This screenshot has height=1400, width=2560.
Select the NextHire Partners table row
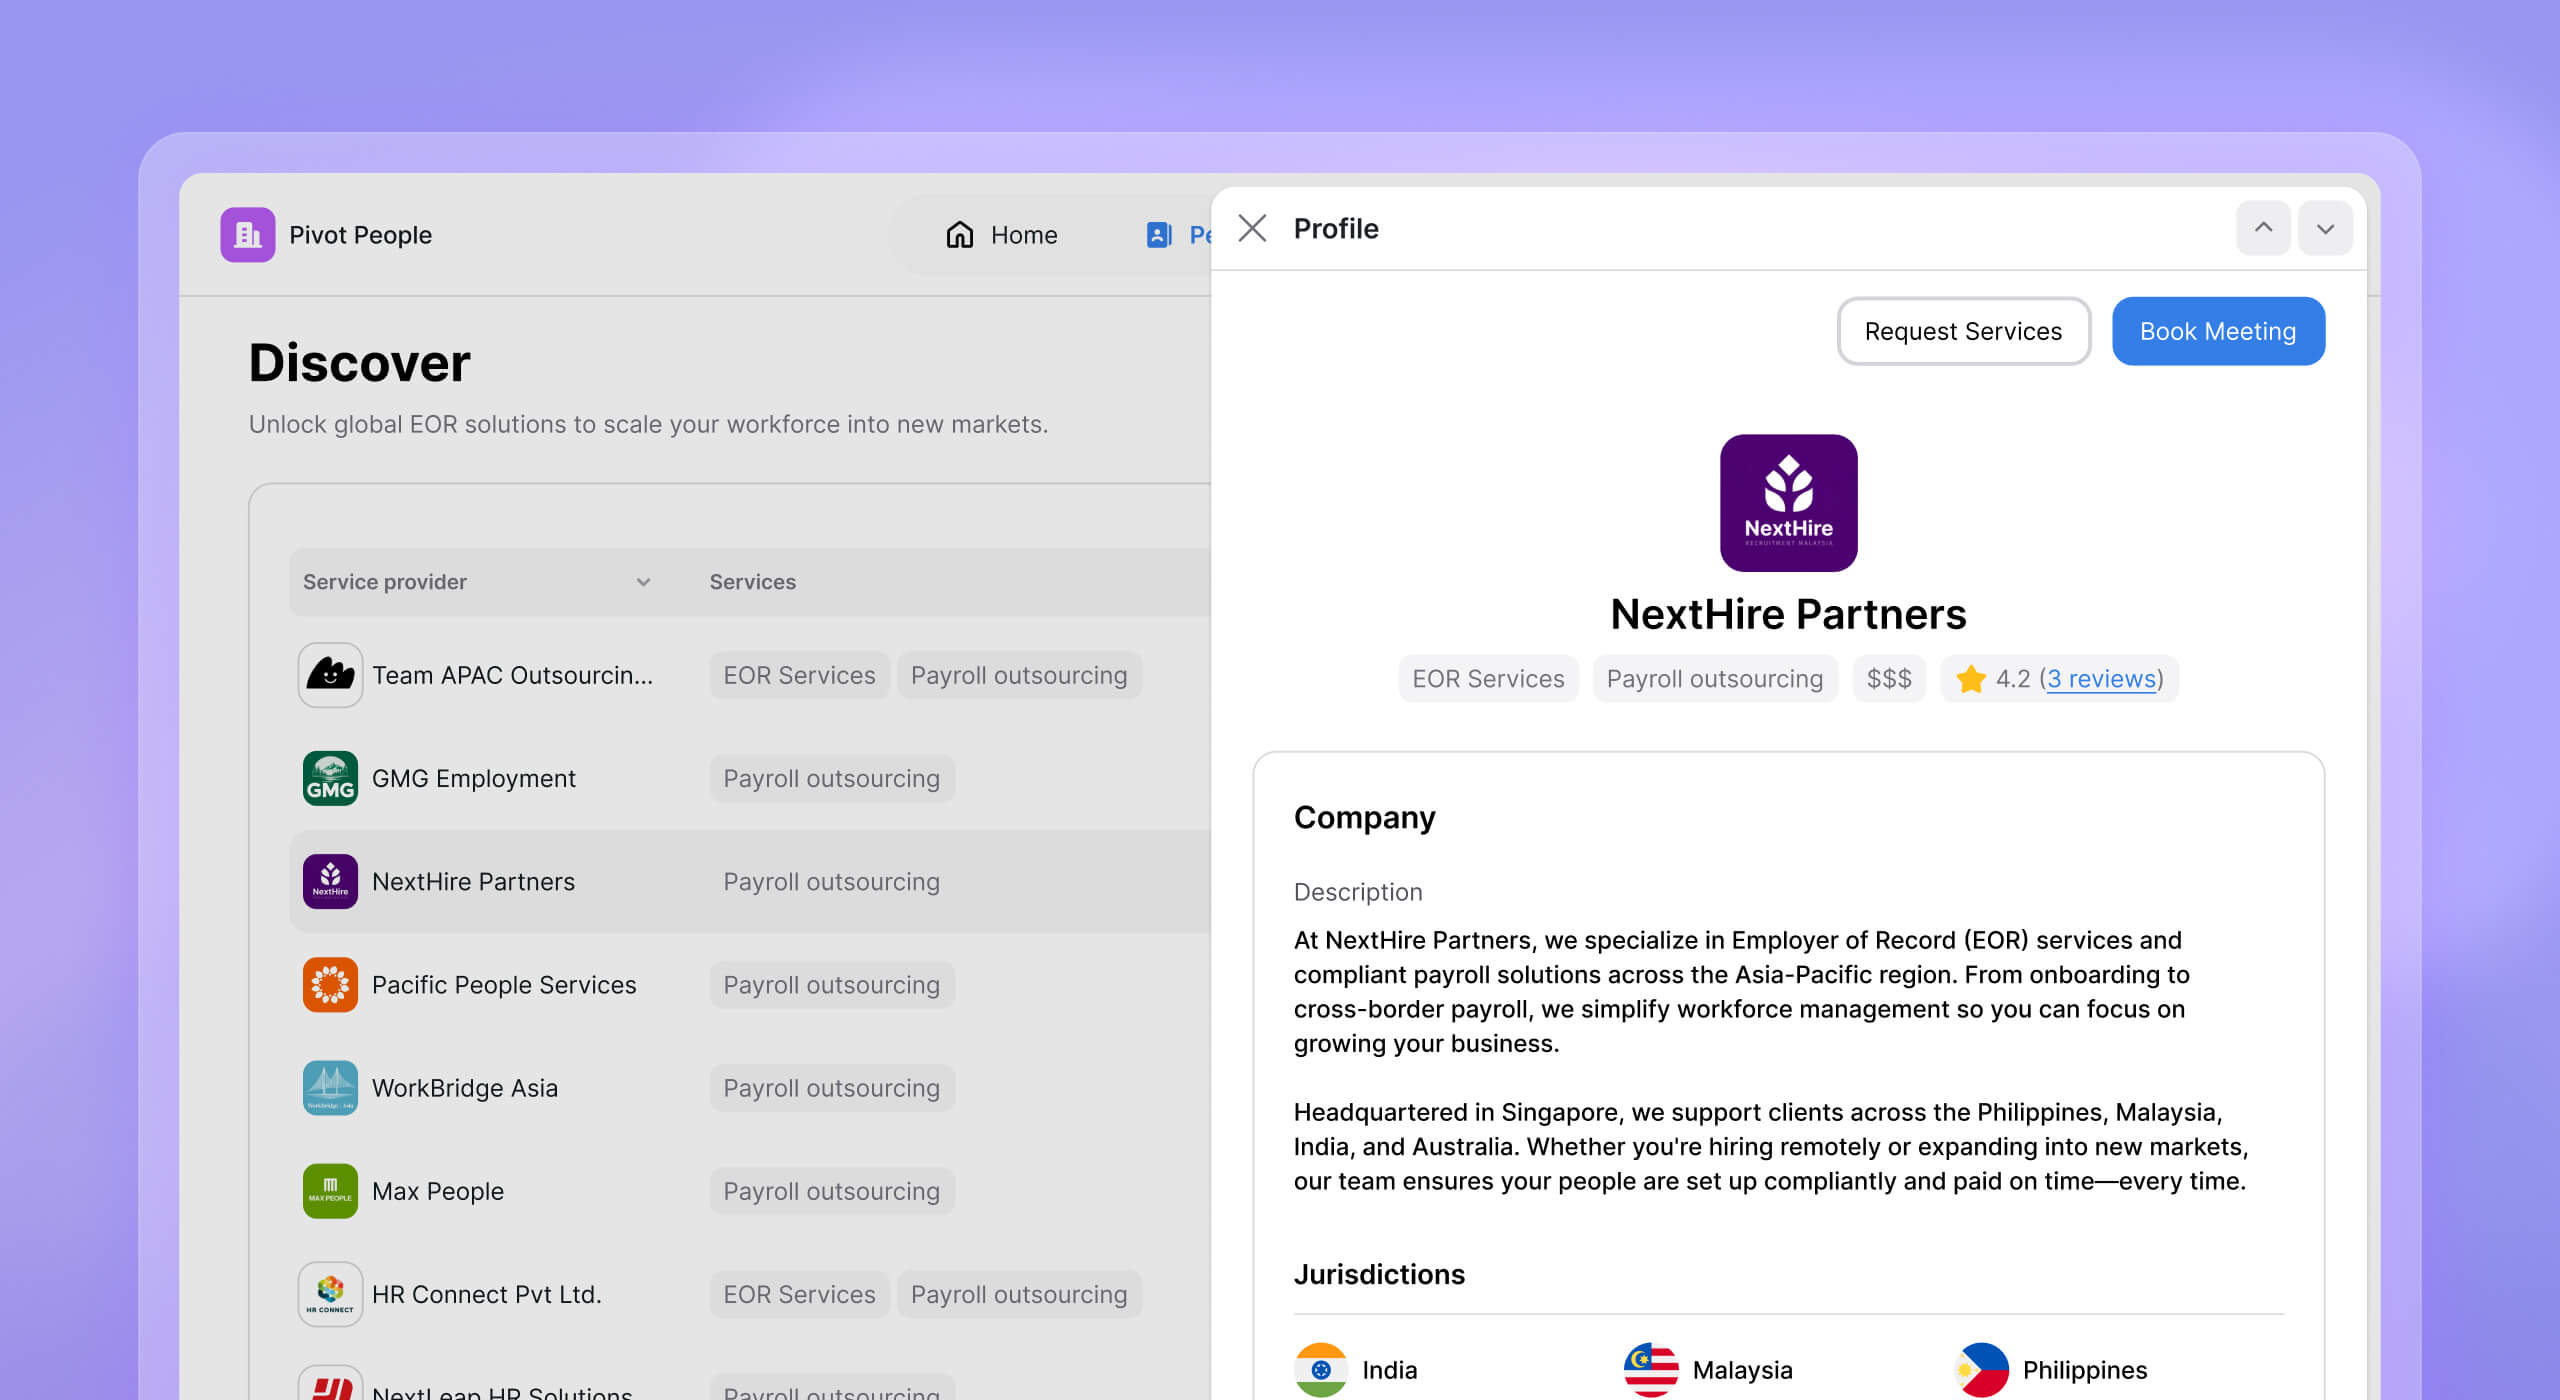473,882
